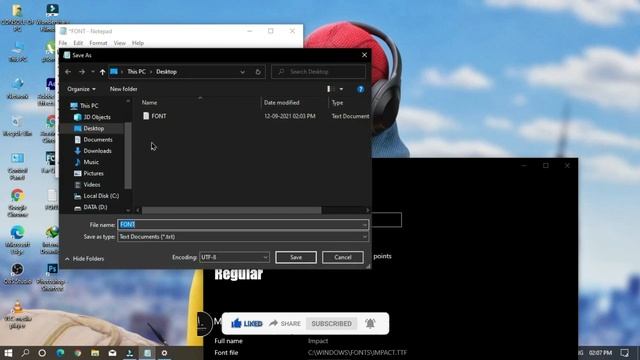Screen dimensions: 640x360
Task: Sort files by Type column
Action: tap(338, 103)
